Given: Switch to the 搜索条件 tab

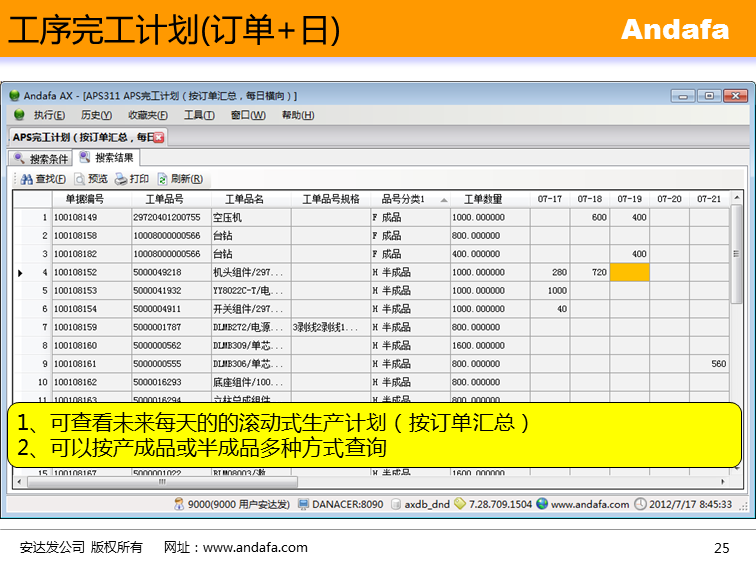Looking at the screenshot, I should click(40, 158).
